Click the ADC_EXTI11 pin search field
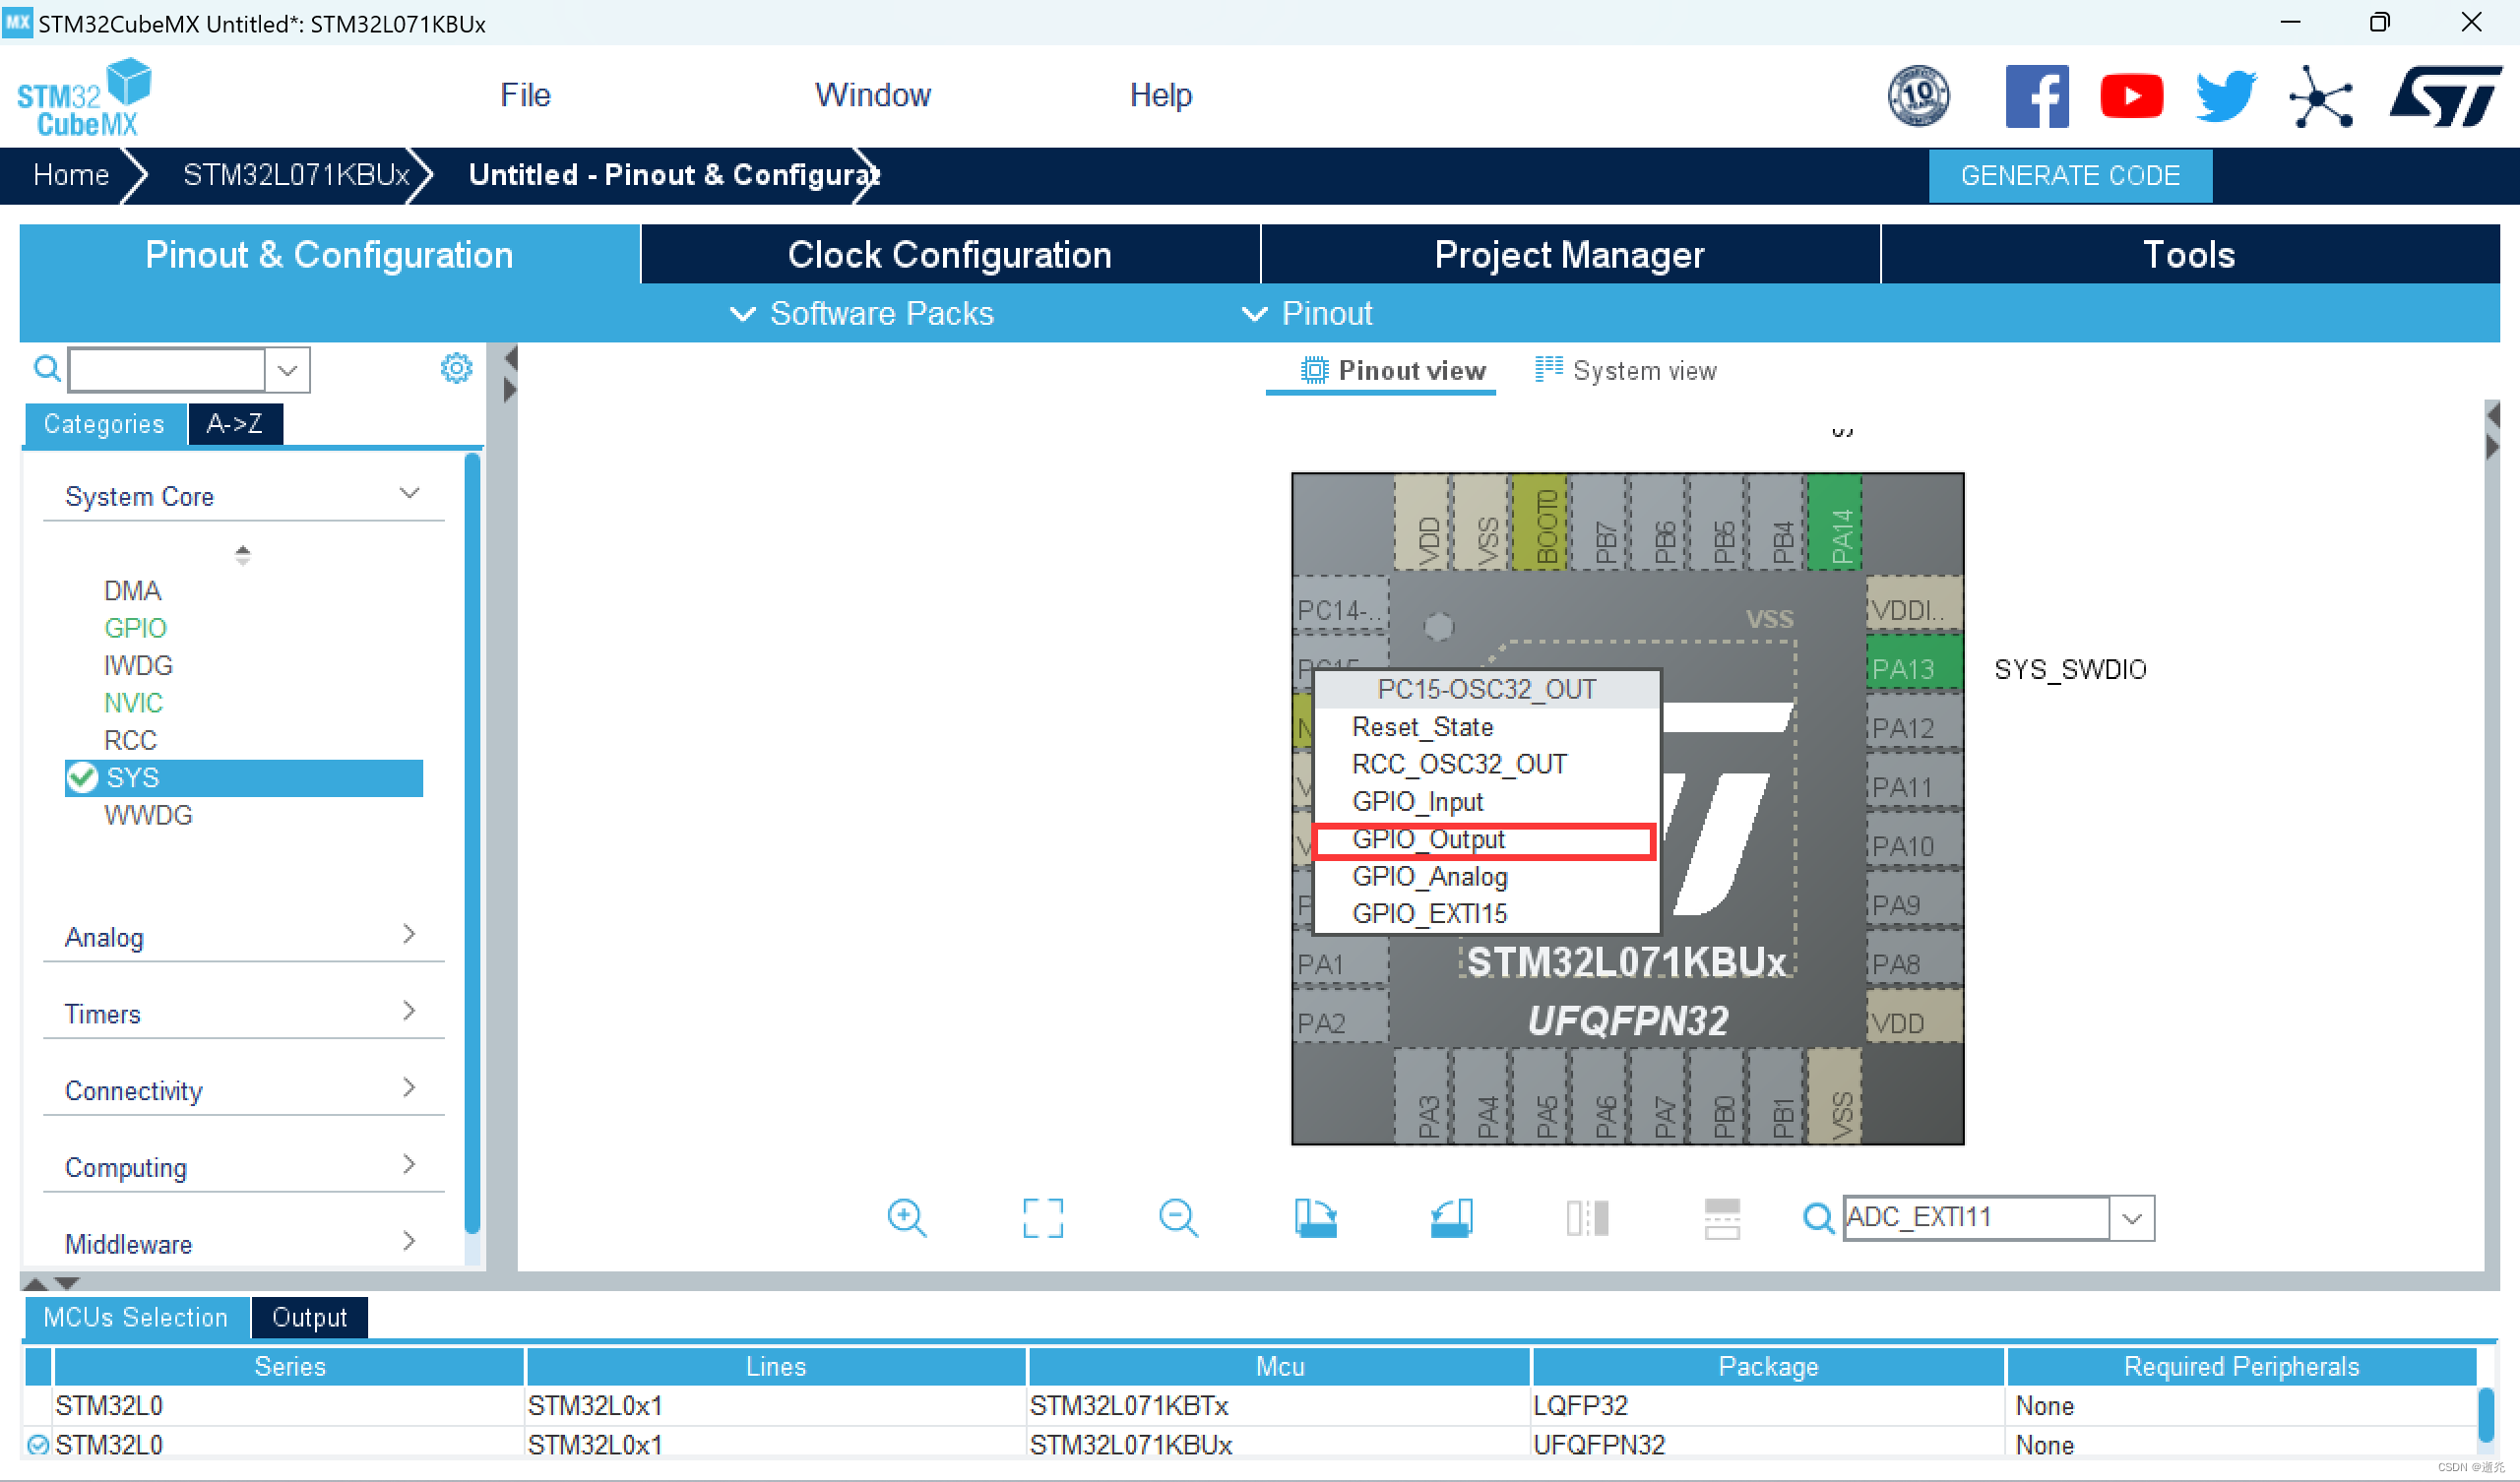Screen dimensions: 2520x1482 coord(1976,1218)
